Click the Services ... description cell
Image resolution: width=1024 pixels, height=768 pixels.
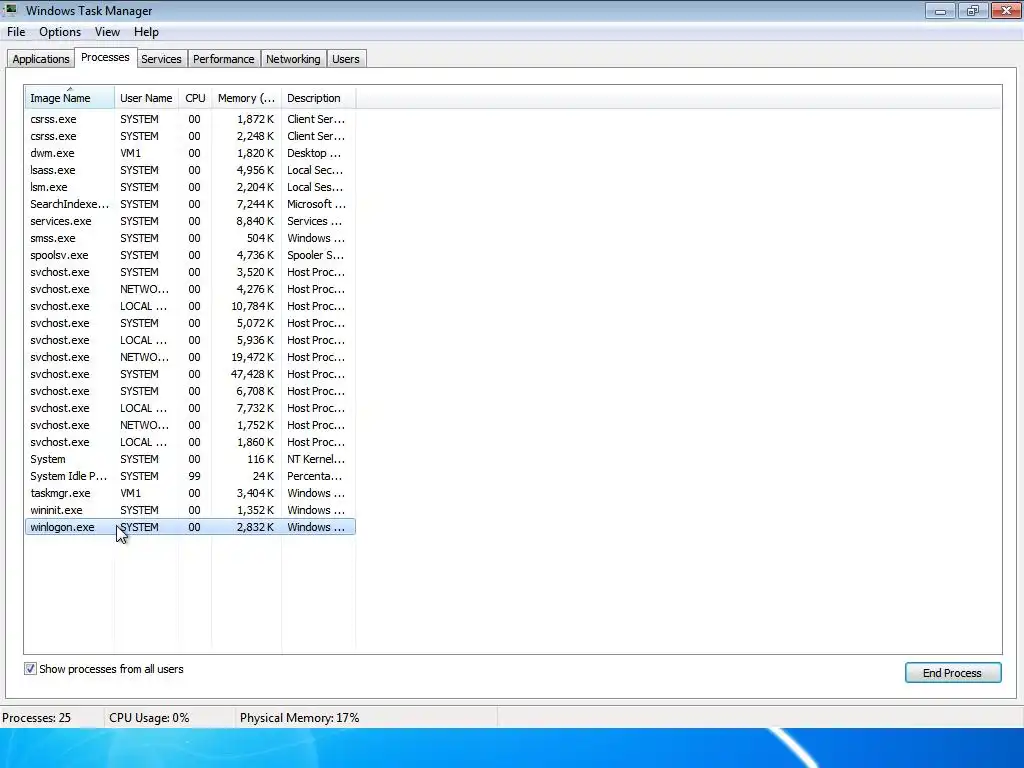click(315, 221)
